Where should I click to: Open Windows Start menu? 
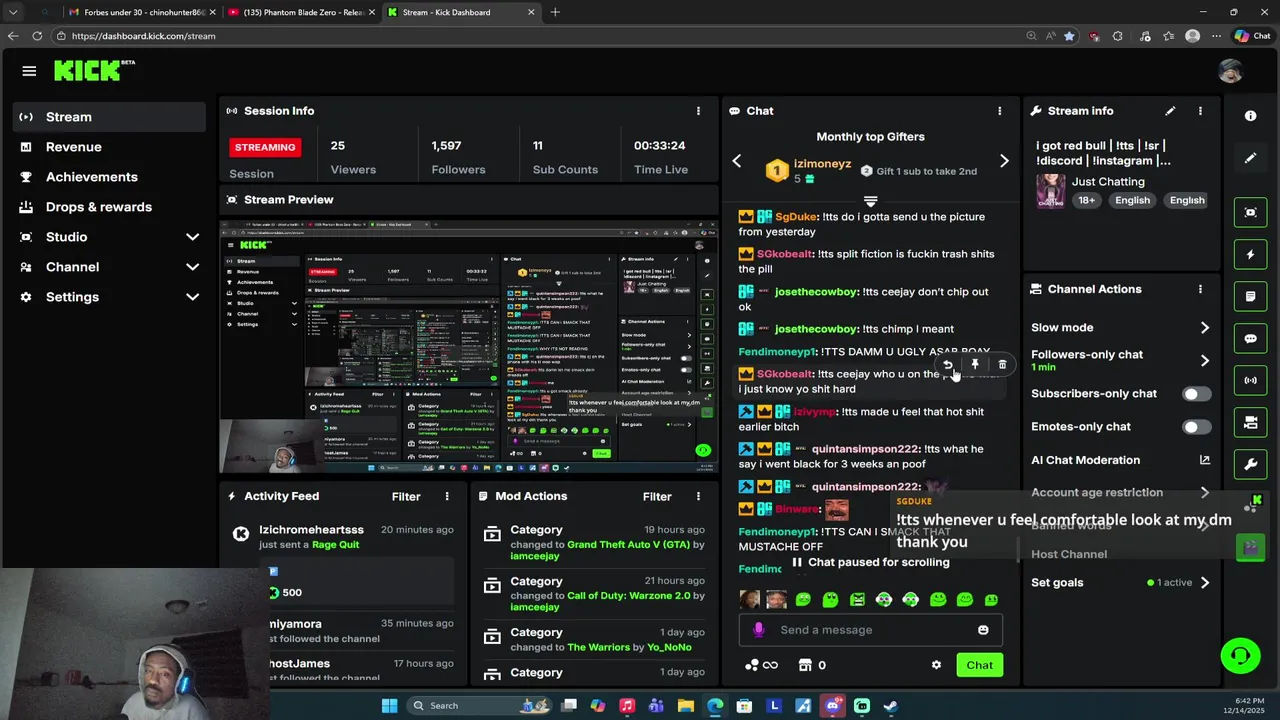point(389,706)
